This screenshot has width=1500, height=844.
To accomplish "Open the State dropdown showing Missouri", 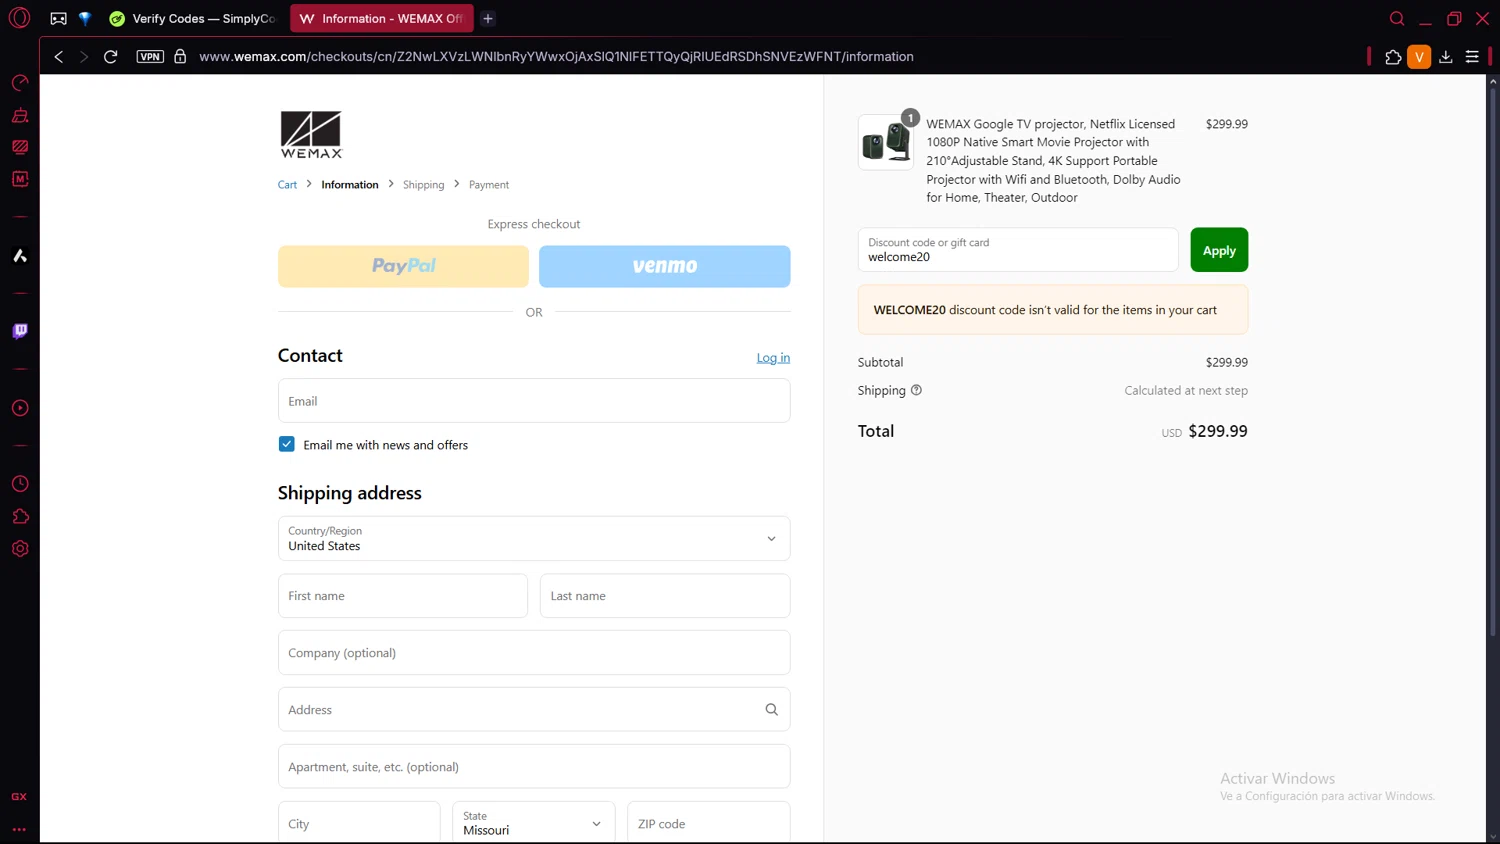I will pos(533,823).
